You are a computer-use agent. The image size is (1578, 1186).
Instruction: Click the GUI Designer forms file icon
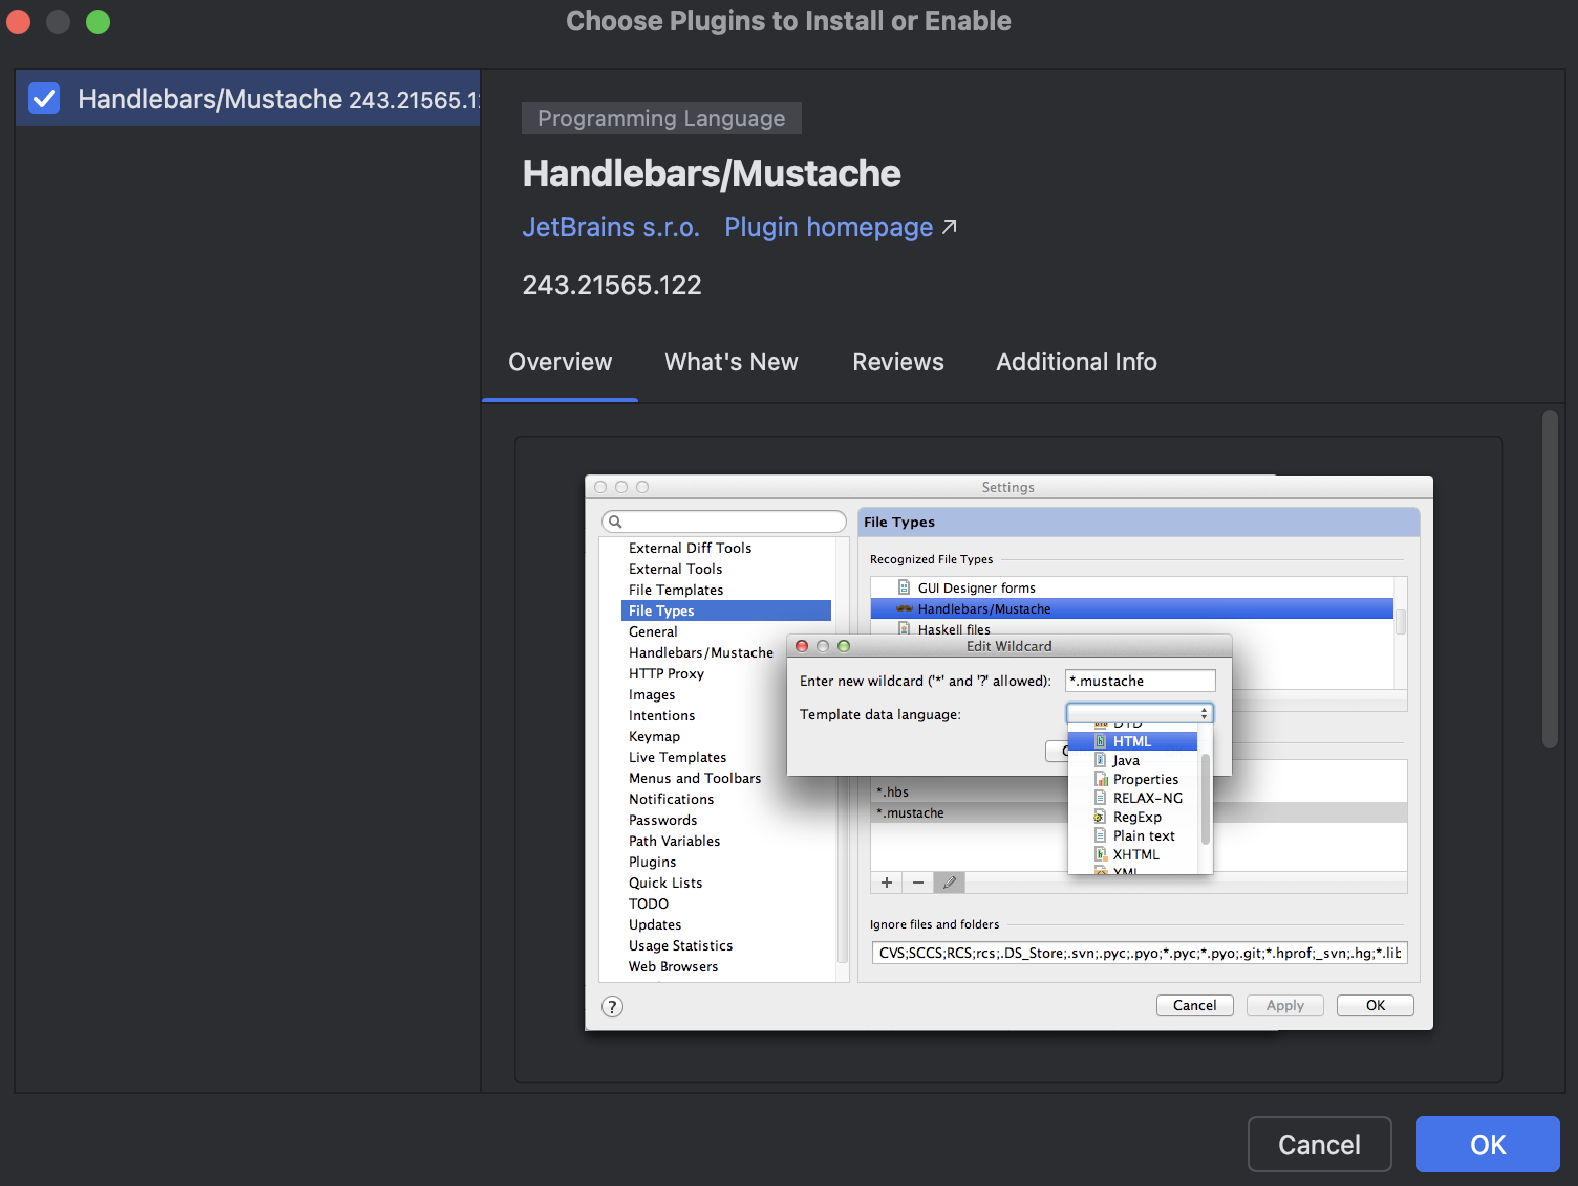point(904,588)
